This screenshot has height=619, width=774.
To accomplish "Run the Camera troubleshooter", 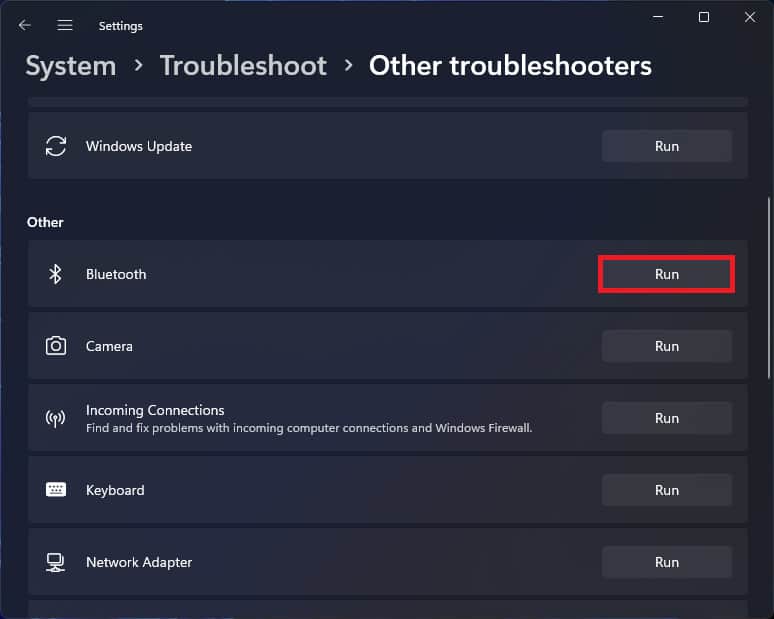I will (x=666, y=346).
